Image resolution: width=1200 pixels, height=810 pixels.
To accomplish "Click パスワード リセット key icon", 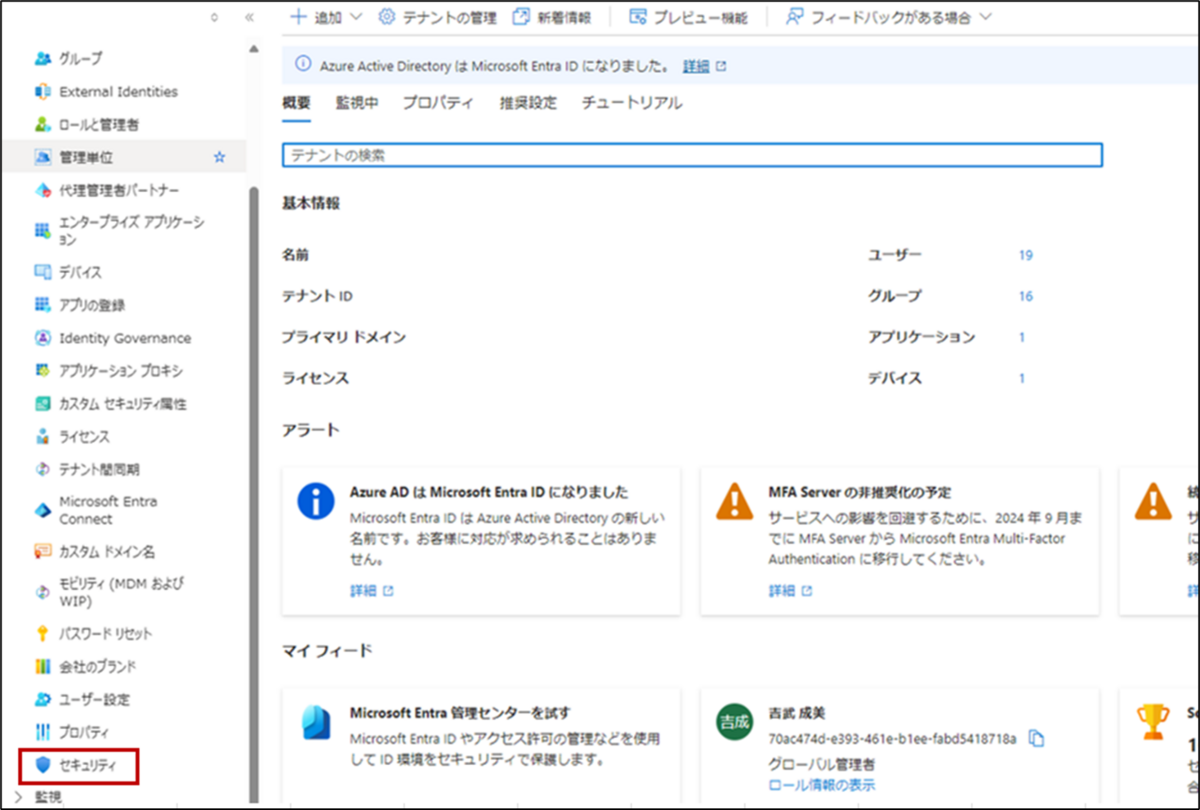I will coord(42,633).
